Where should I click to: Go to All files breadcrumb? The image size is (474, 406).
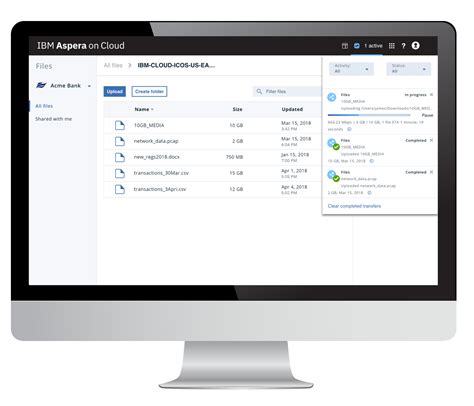click(x=113, y=65)
